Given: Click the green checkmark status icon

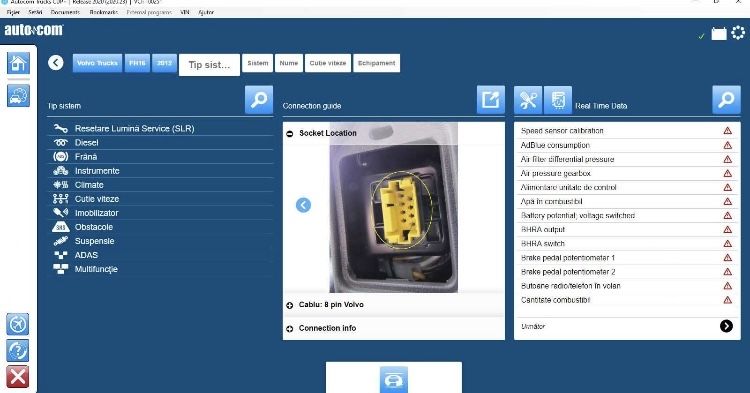Looking at the screenshot, I should tap(701, 36).
